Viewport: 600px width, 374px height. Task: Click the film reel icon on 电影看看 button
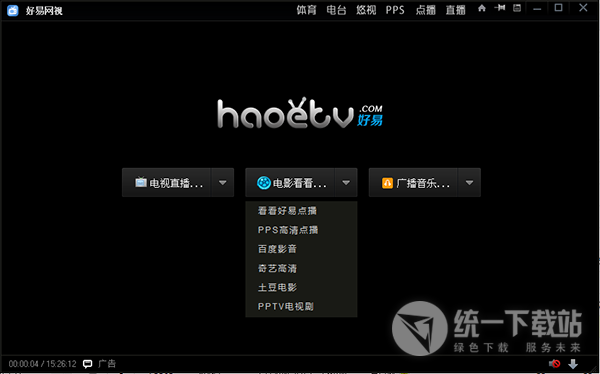264,183
